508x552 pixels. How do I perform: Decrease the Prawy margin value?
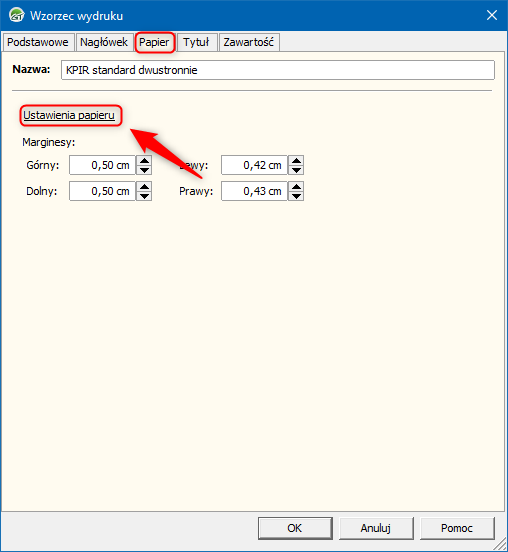pyautogui.click(x=296, y=196)
